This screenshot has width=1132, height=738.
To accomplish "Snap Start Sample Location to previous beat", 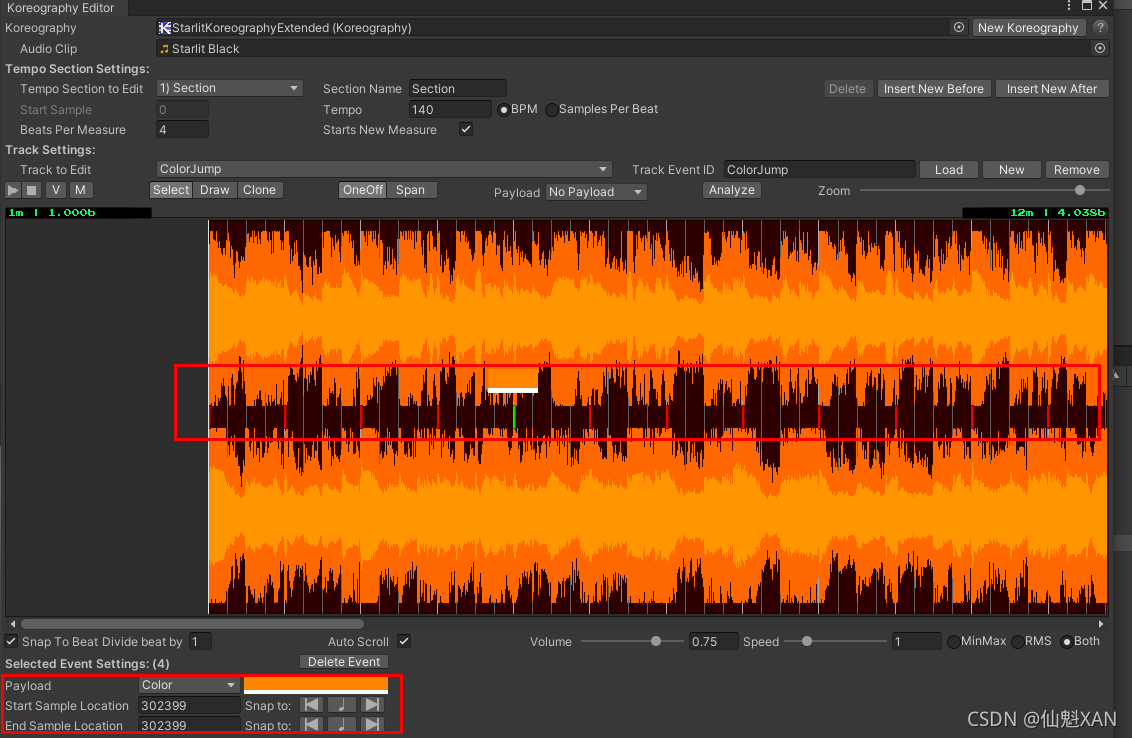I will pyautogui.click(x=312, y=705).
